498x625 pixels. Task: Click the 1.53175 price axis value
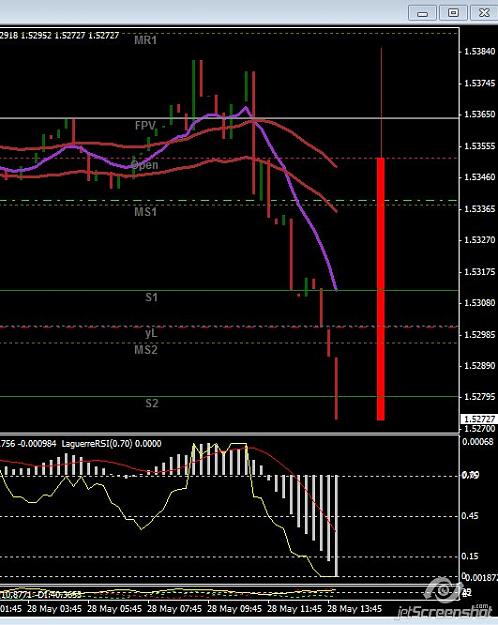click(480, 271)
